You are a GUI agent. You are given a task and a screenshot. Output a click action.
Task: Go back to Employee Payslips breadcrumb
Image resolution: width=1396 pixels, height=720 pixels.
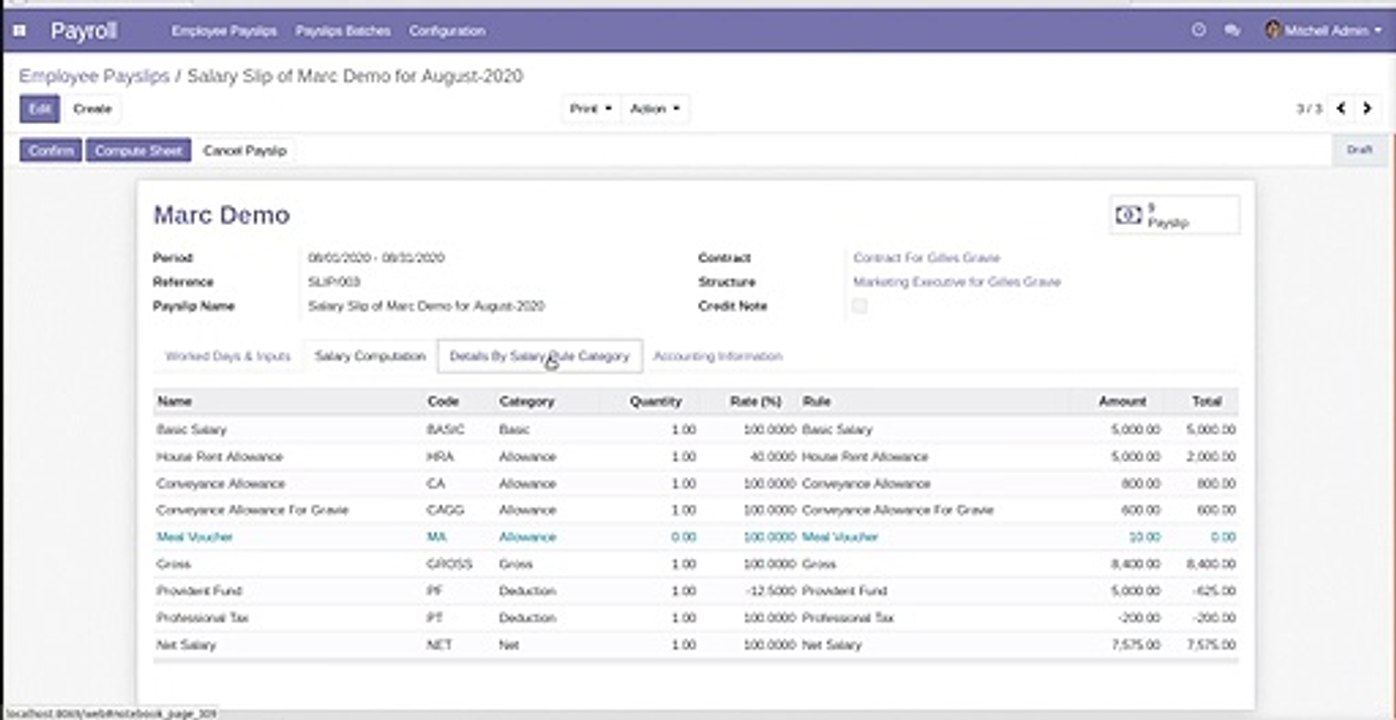click(x=94, y=76)
